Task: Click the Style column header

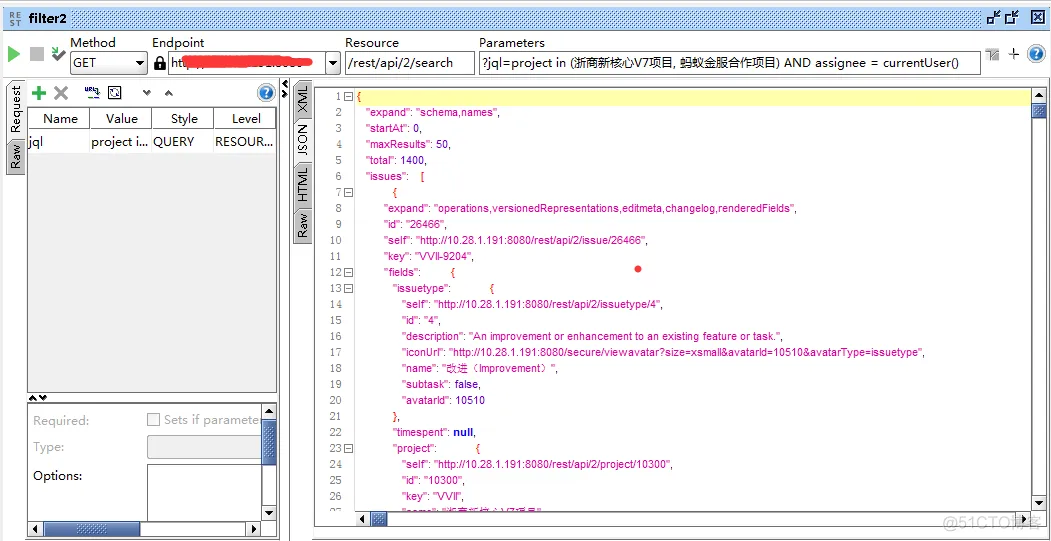Action: point(184,119)
